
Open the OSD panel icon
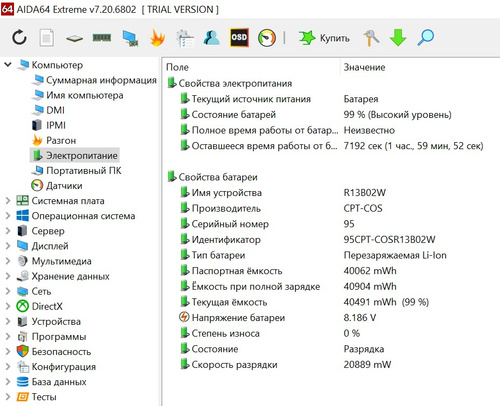[239, 37]
